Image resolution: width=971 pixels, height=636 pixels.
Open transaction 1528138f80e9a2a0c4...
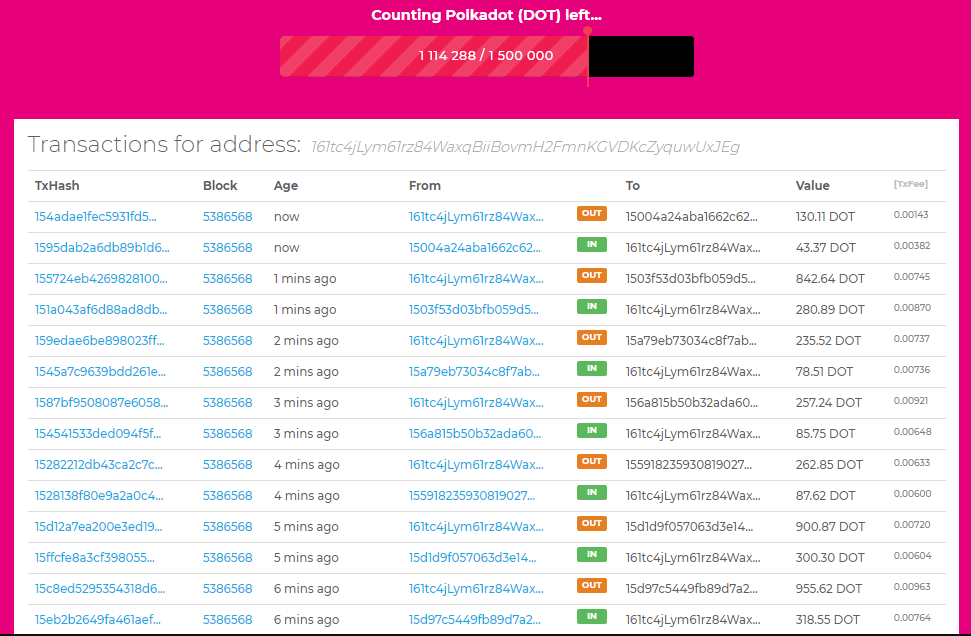[99, 495]
